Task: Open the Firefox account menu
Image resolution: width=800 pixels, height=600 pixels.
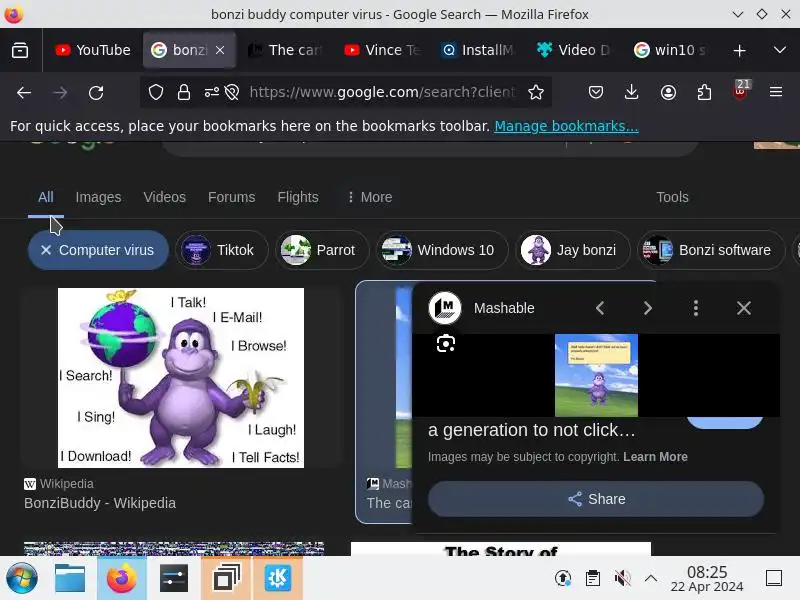Action: [x=668, y=92]
